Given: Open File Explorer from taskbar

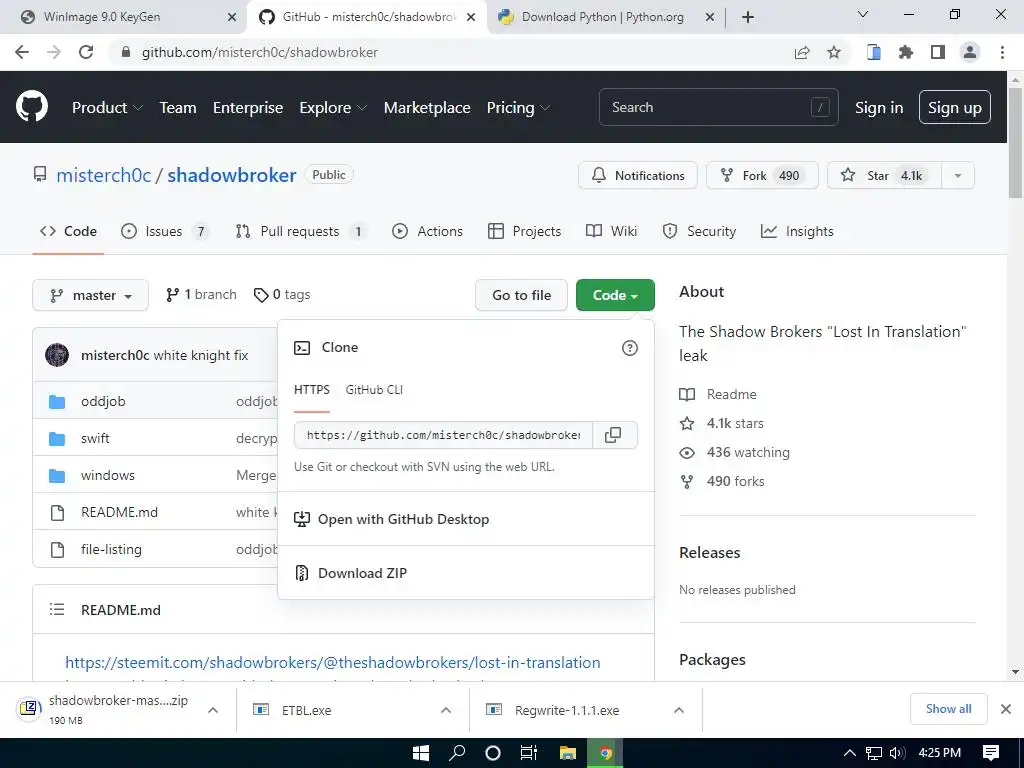Looking at the screenshot, I should click(x=568, y=753).
